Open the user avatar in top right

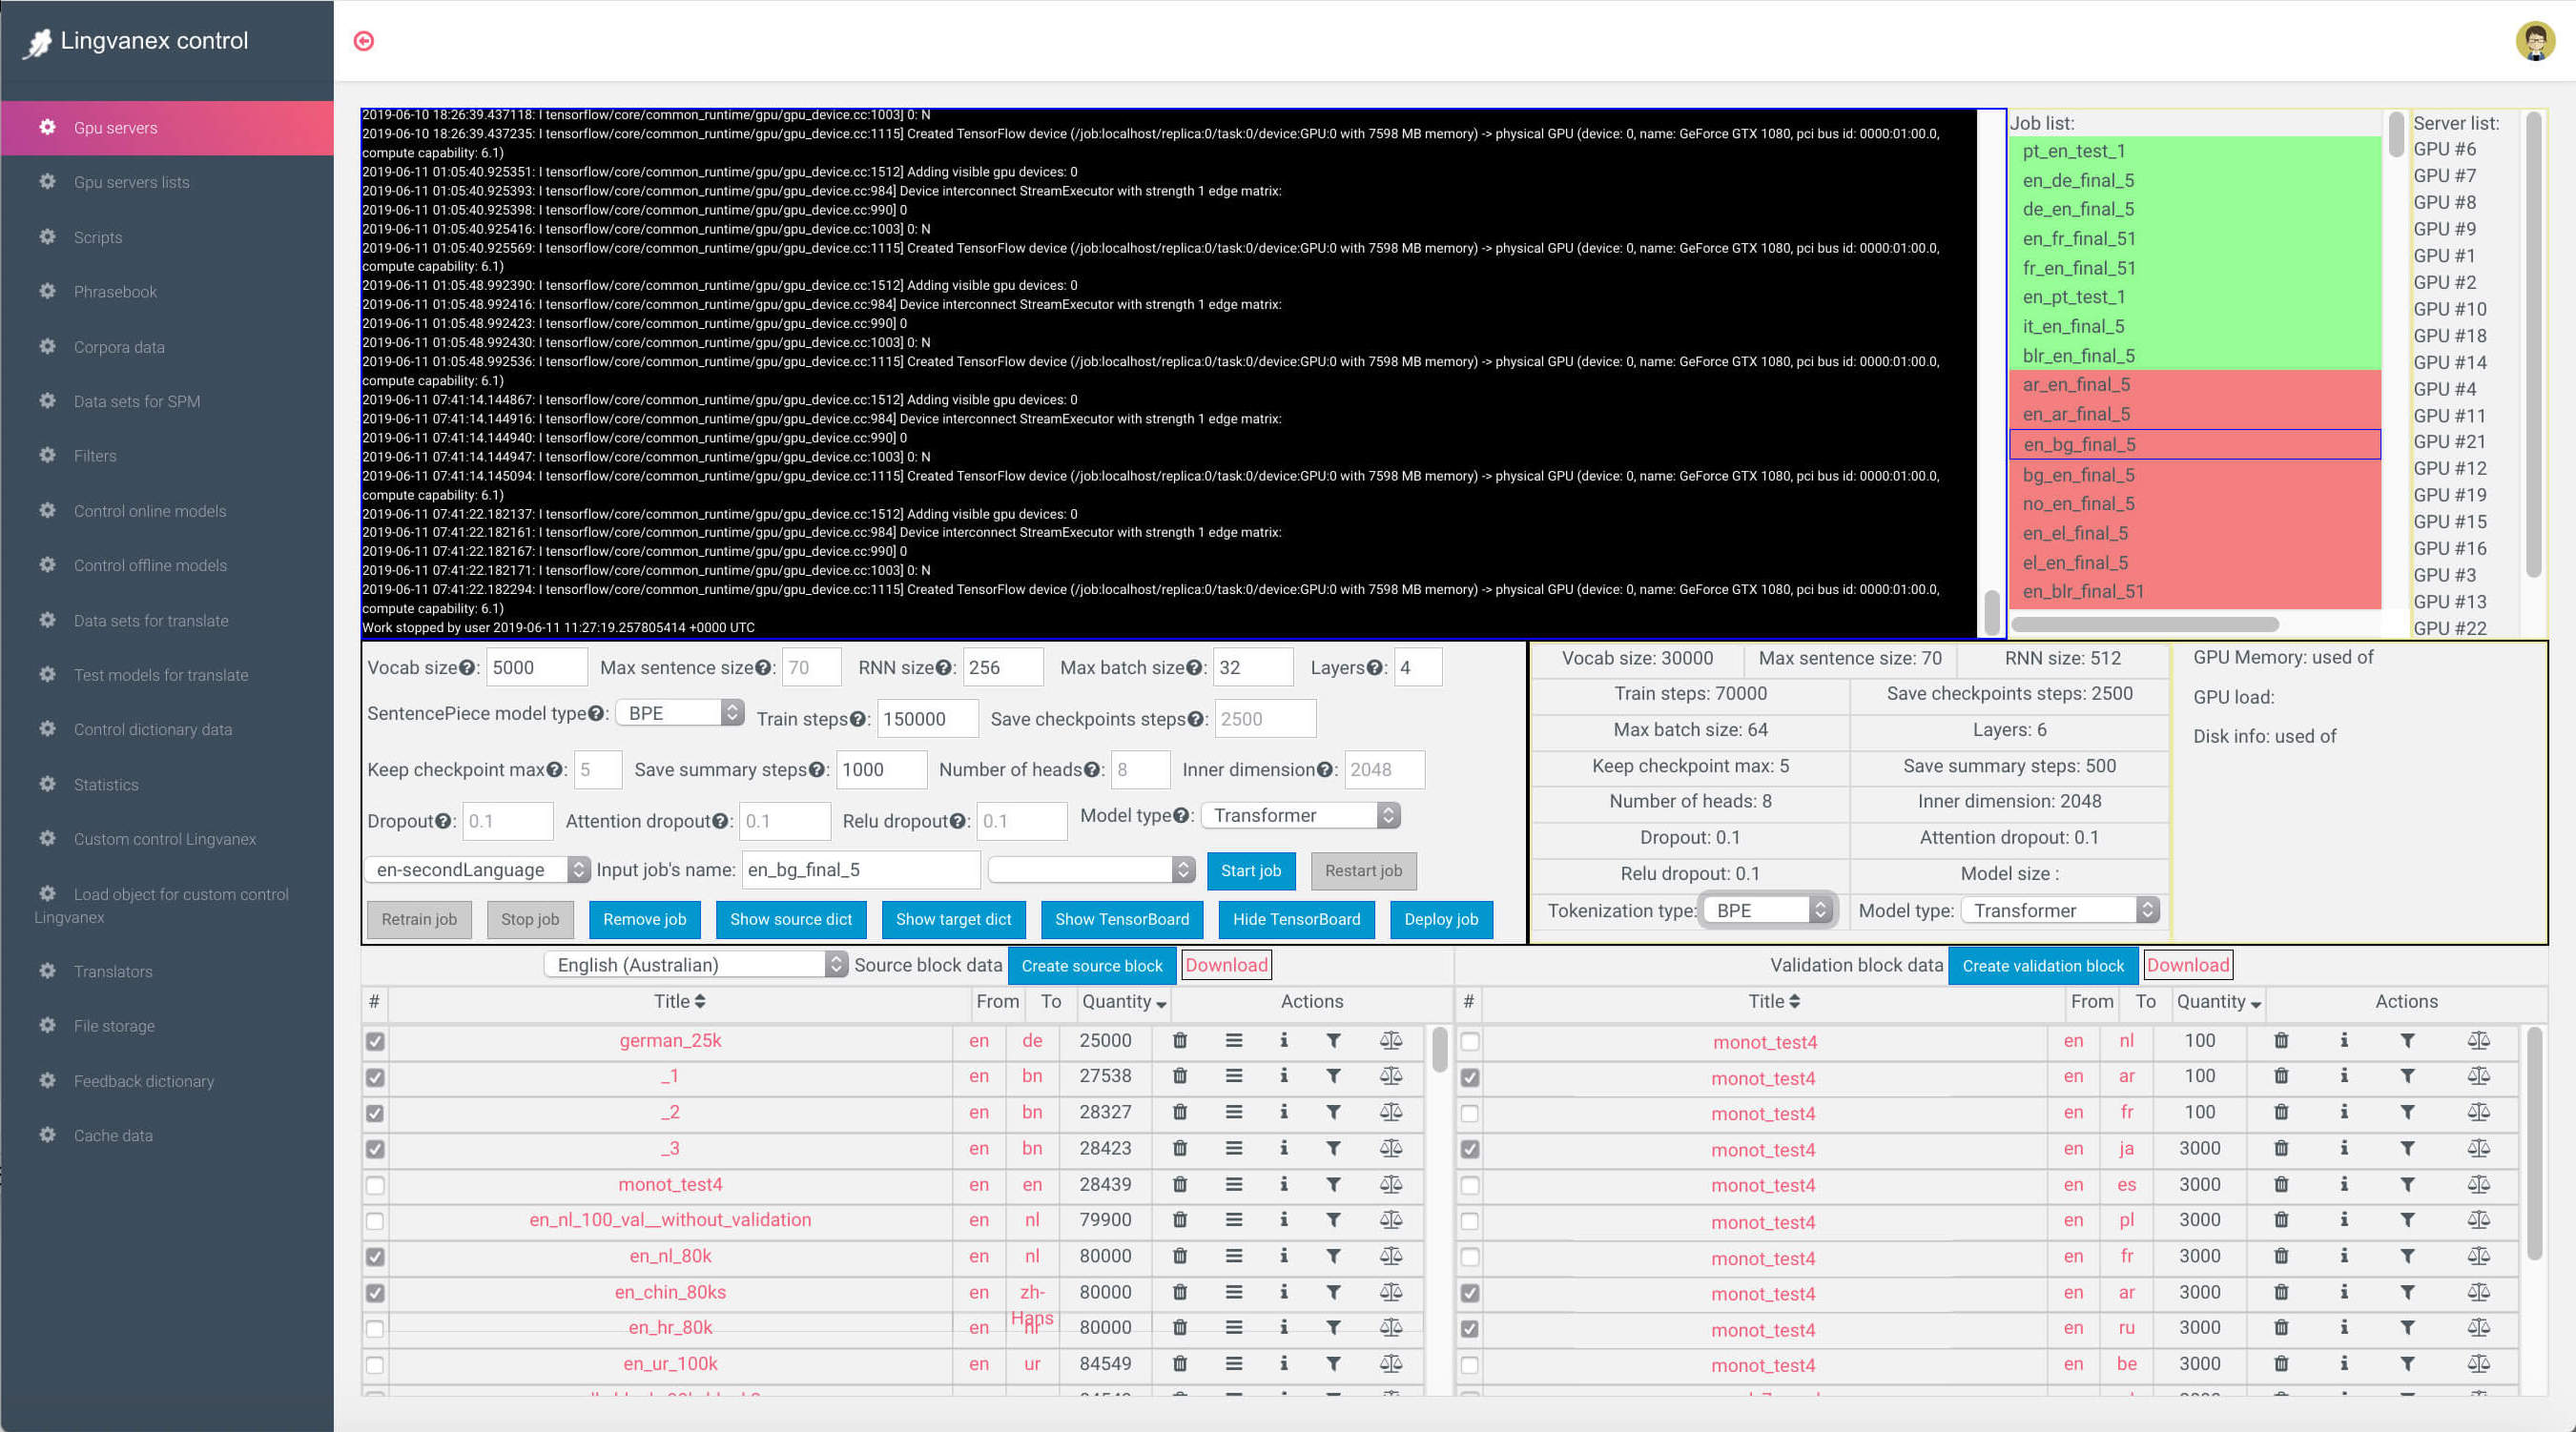point(2534,41)
